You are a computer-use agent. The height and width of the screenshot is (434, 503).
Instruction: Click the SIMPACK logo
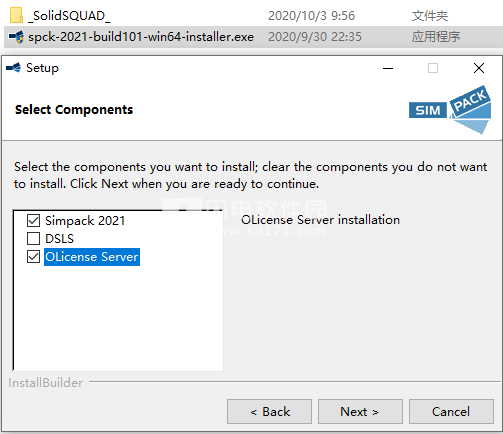tap(450, 110)
